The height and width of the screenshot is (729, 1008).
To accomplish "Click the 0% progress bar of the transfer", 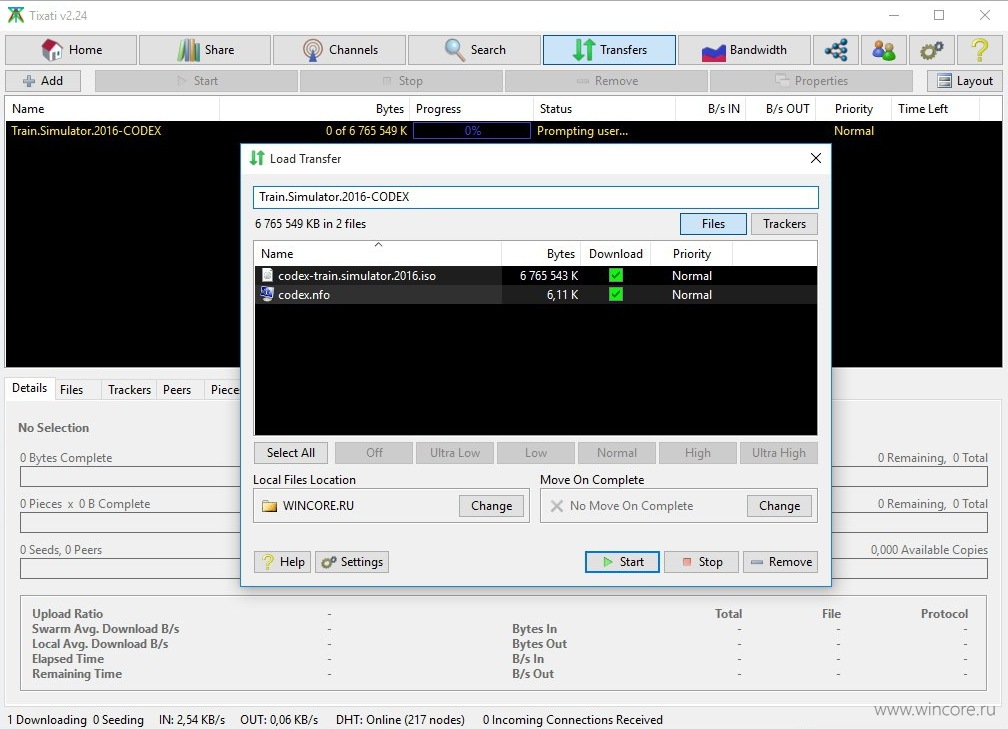I will [x=472, y=130].
